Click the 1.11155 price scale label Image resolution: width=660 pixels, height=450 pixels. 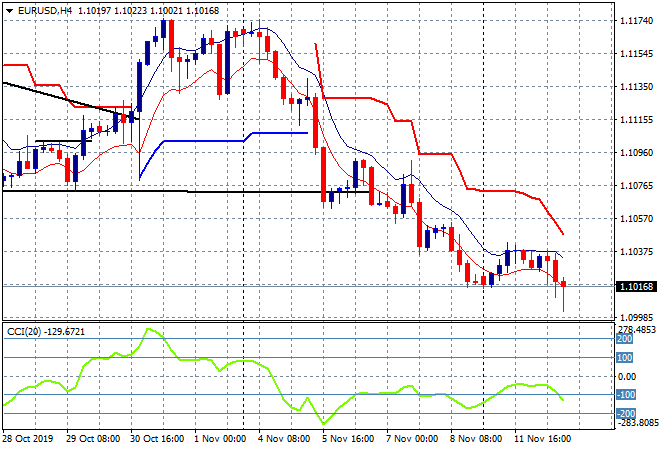[637, 120]
